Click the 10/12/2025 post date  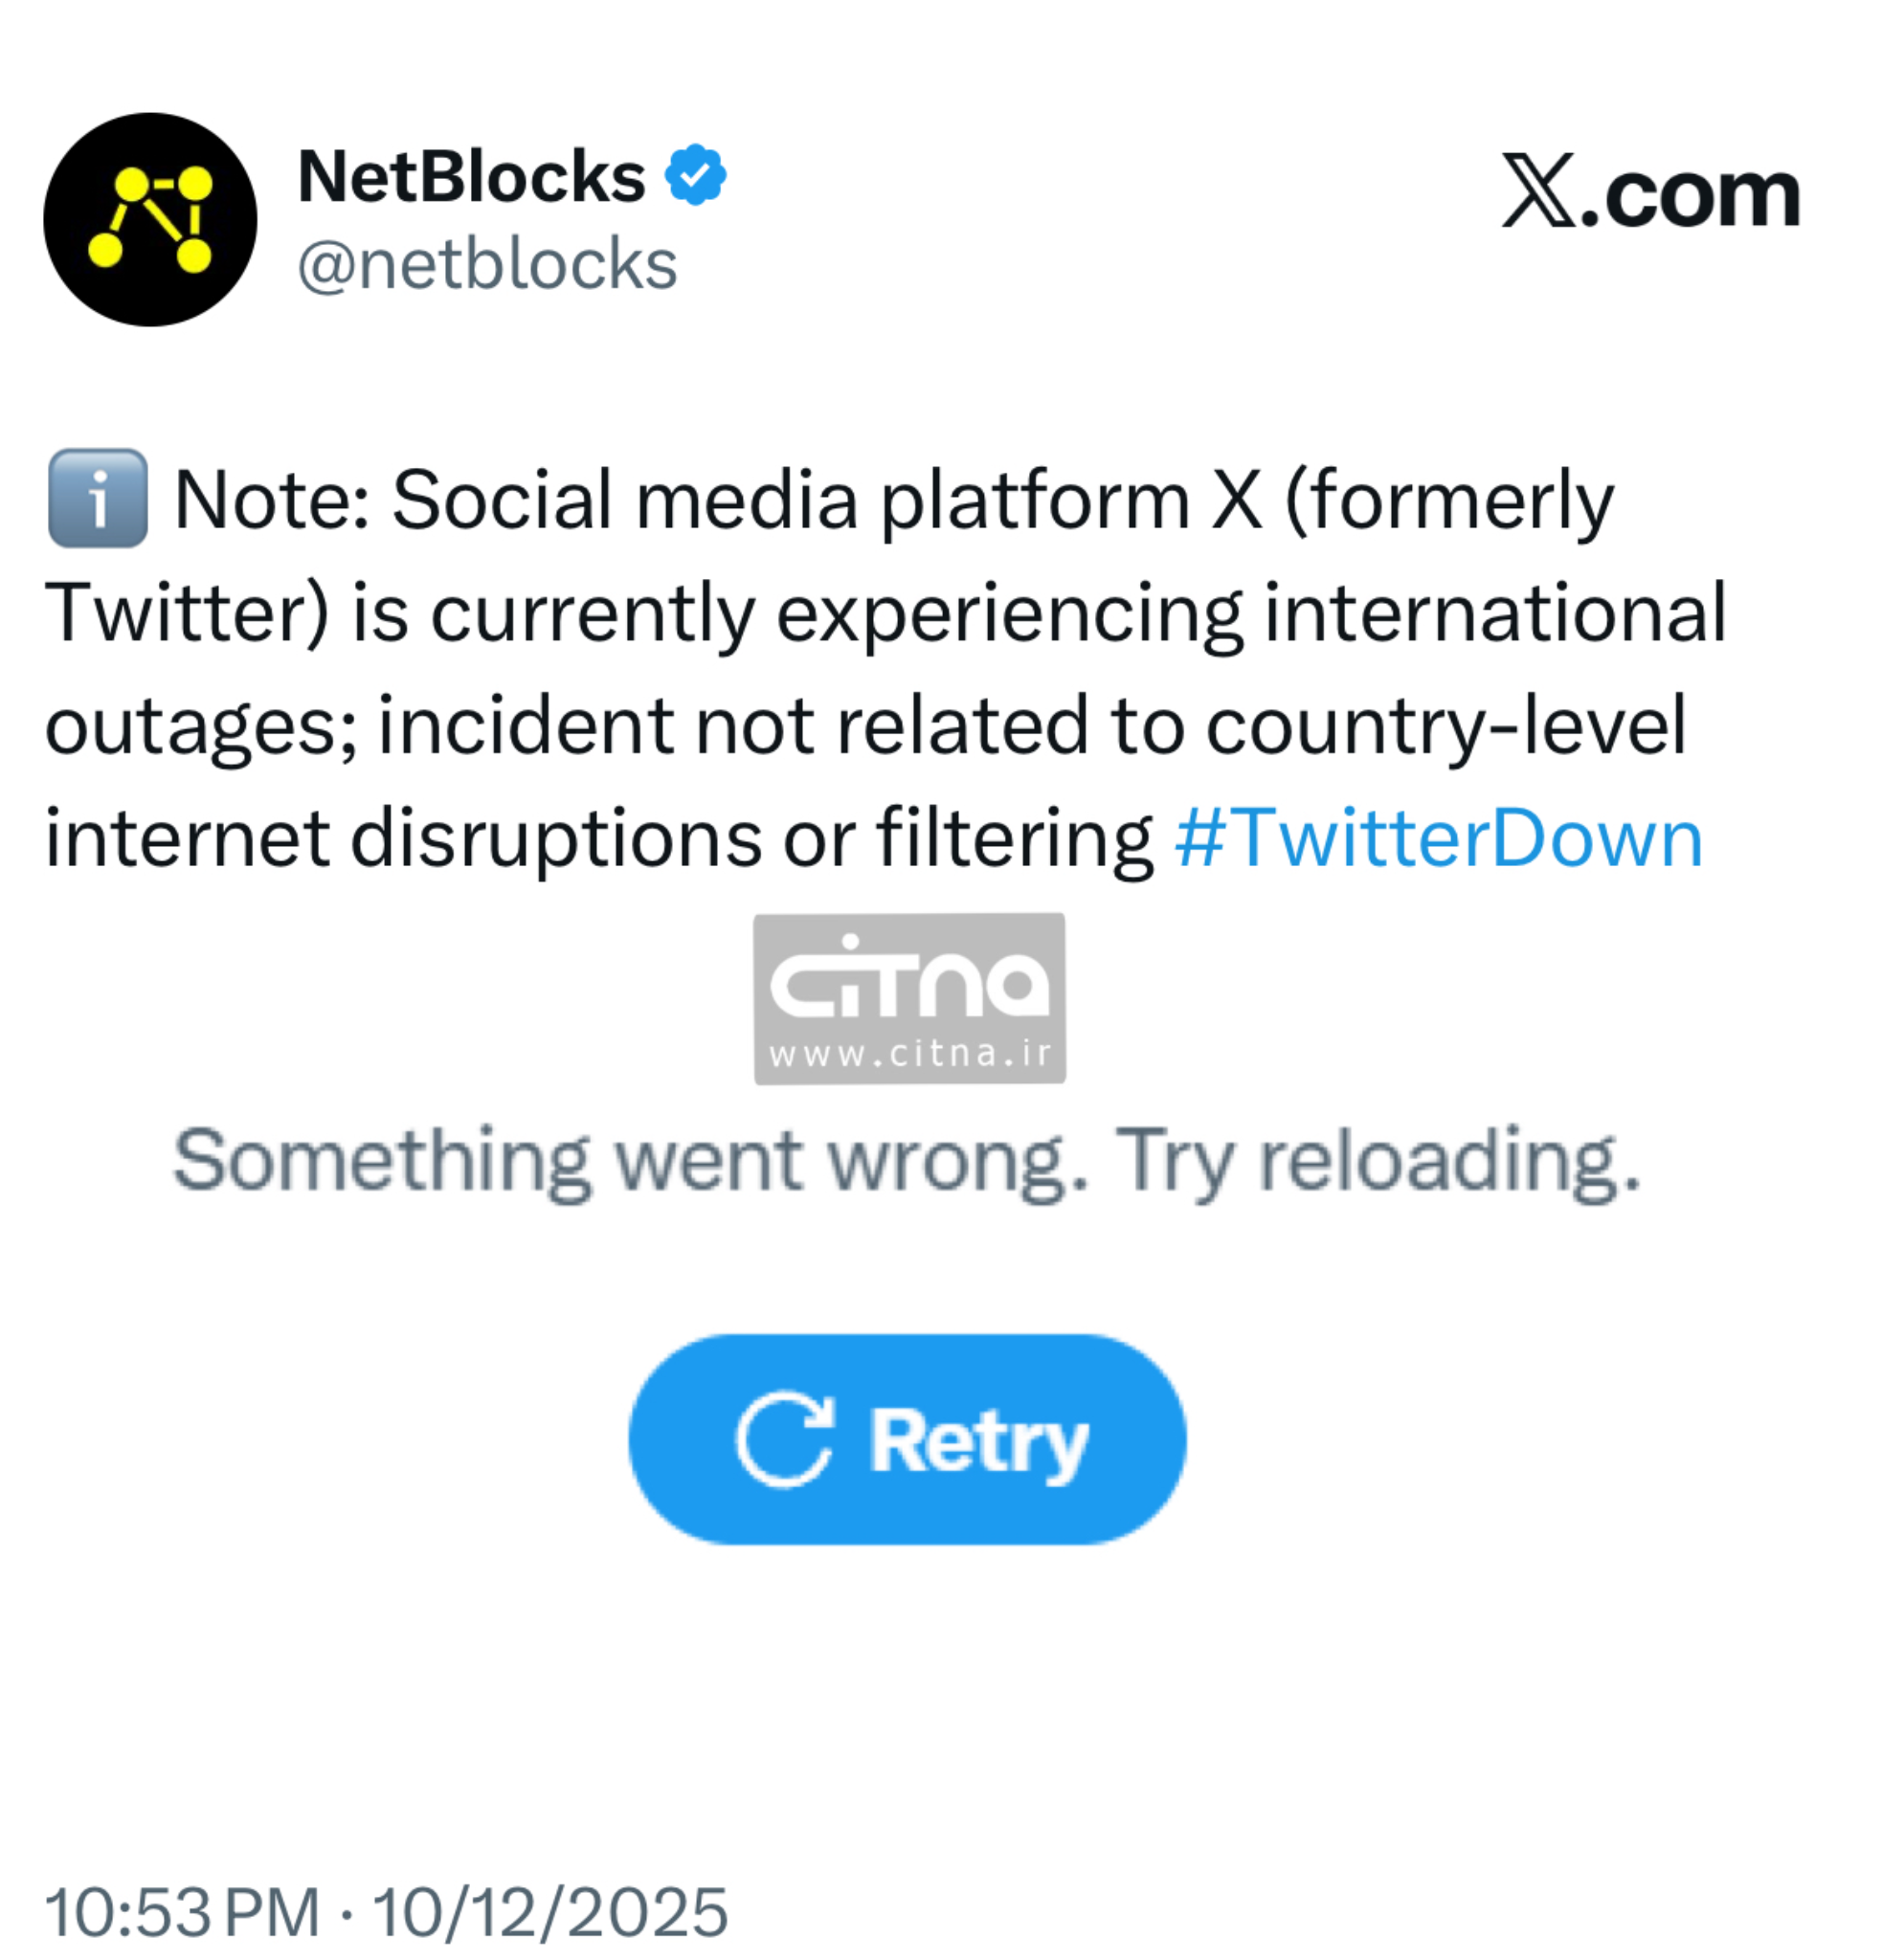[x=550, y=1911]
